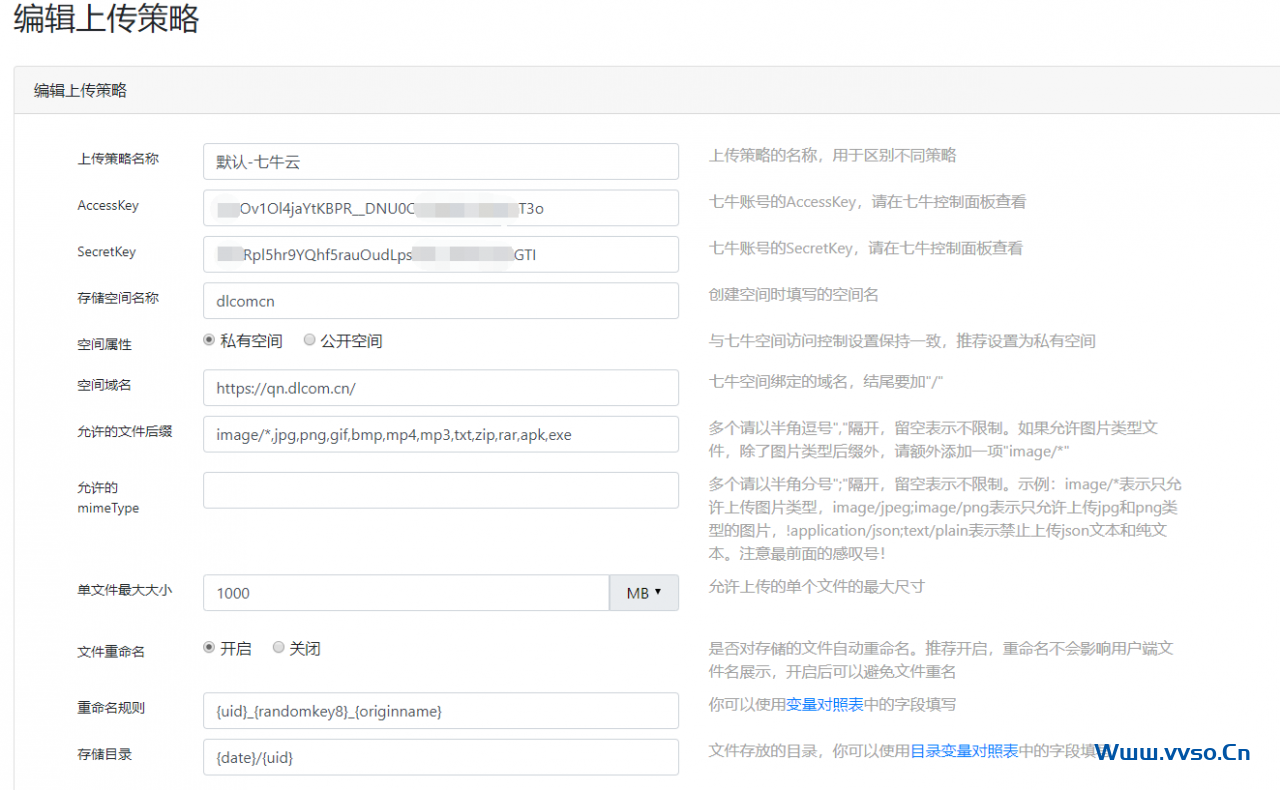This screenshot has height=790, width=1280.
Task: Click the 单文件最大大小 field showing 1000
Action: (405, 593)
